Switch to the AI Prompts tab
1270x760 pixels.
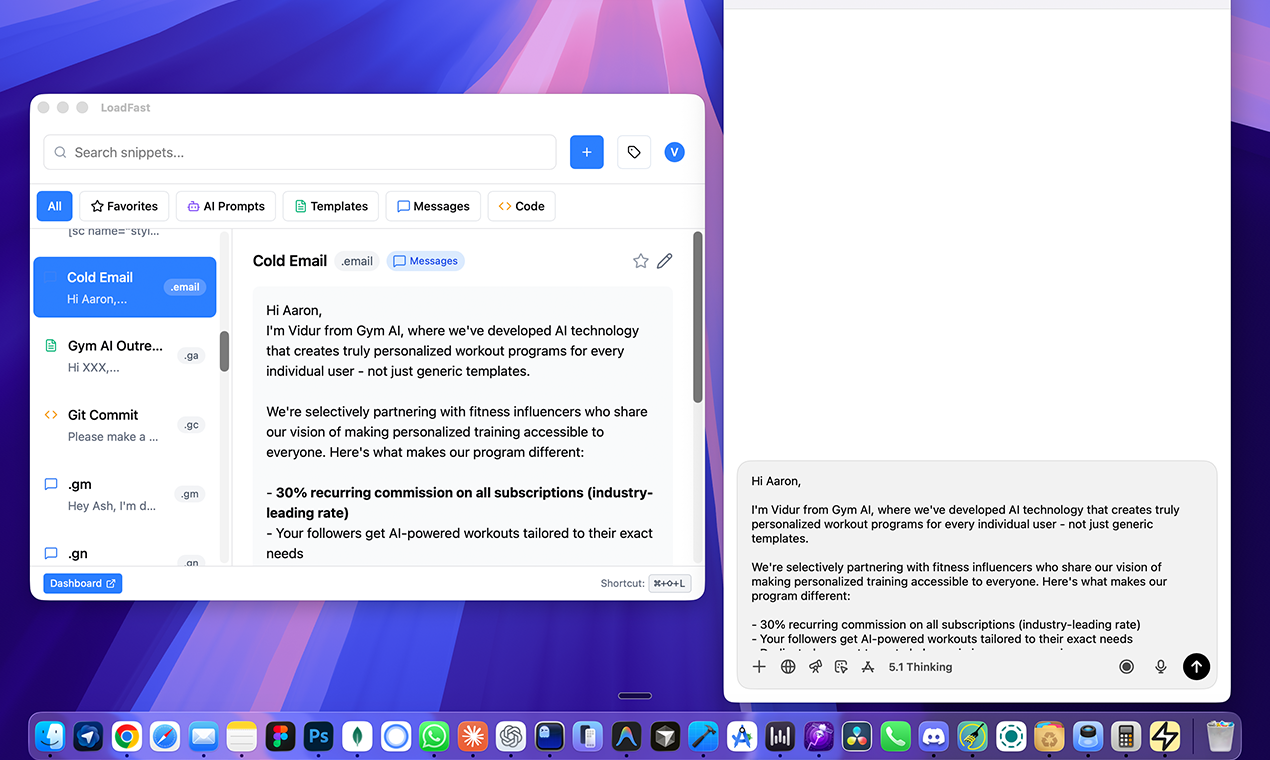click(x=225, y=206)
